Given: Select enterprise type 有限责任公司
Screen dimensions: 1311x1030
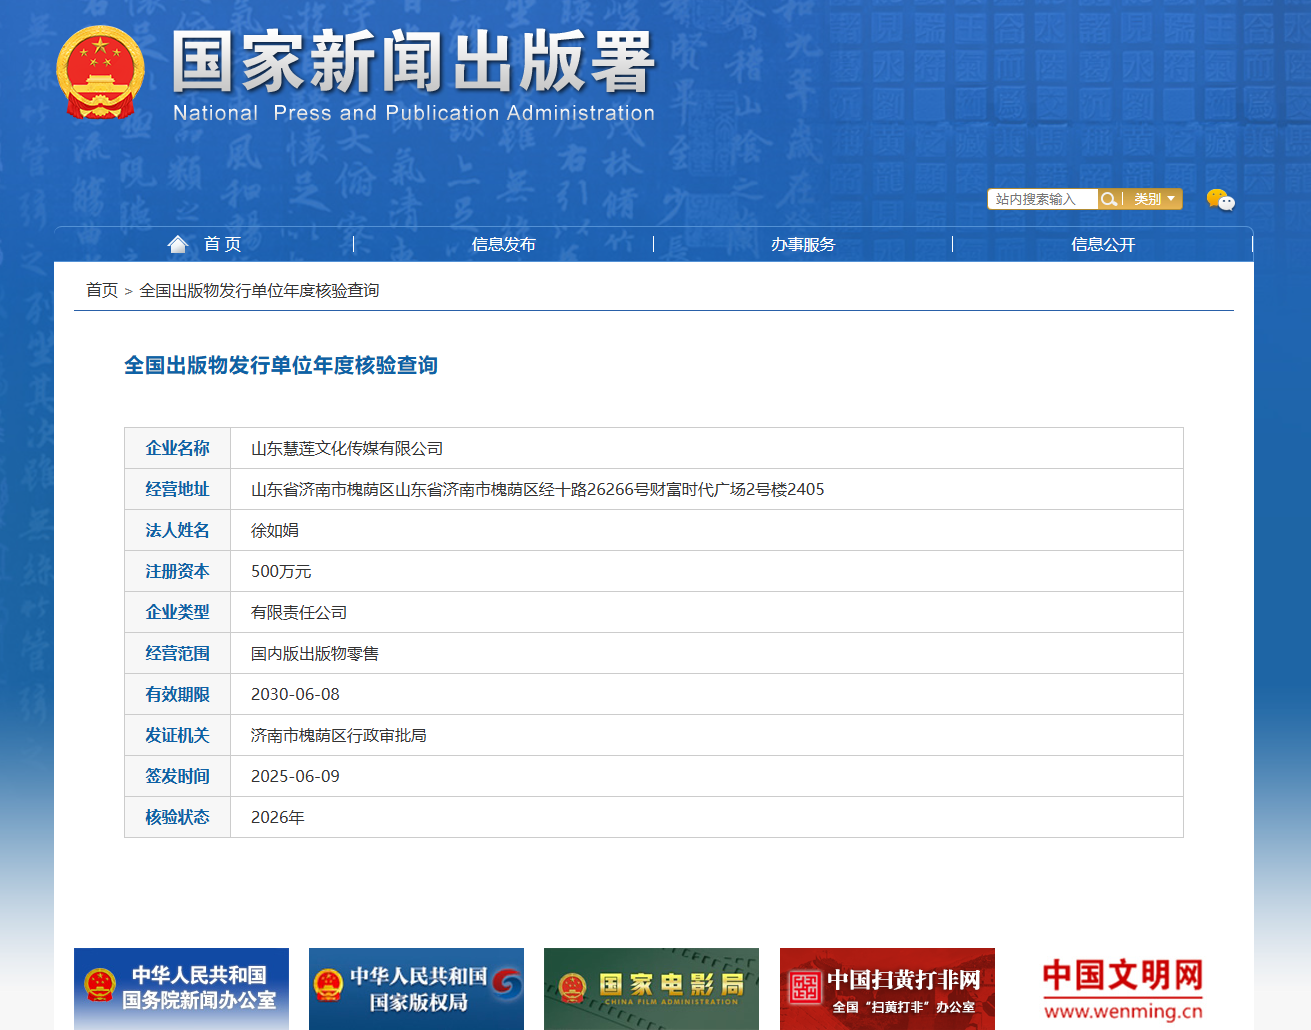Looking at the screenshot, I should point(299,612).
